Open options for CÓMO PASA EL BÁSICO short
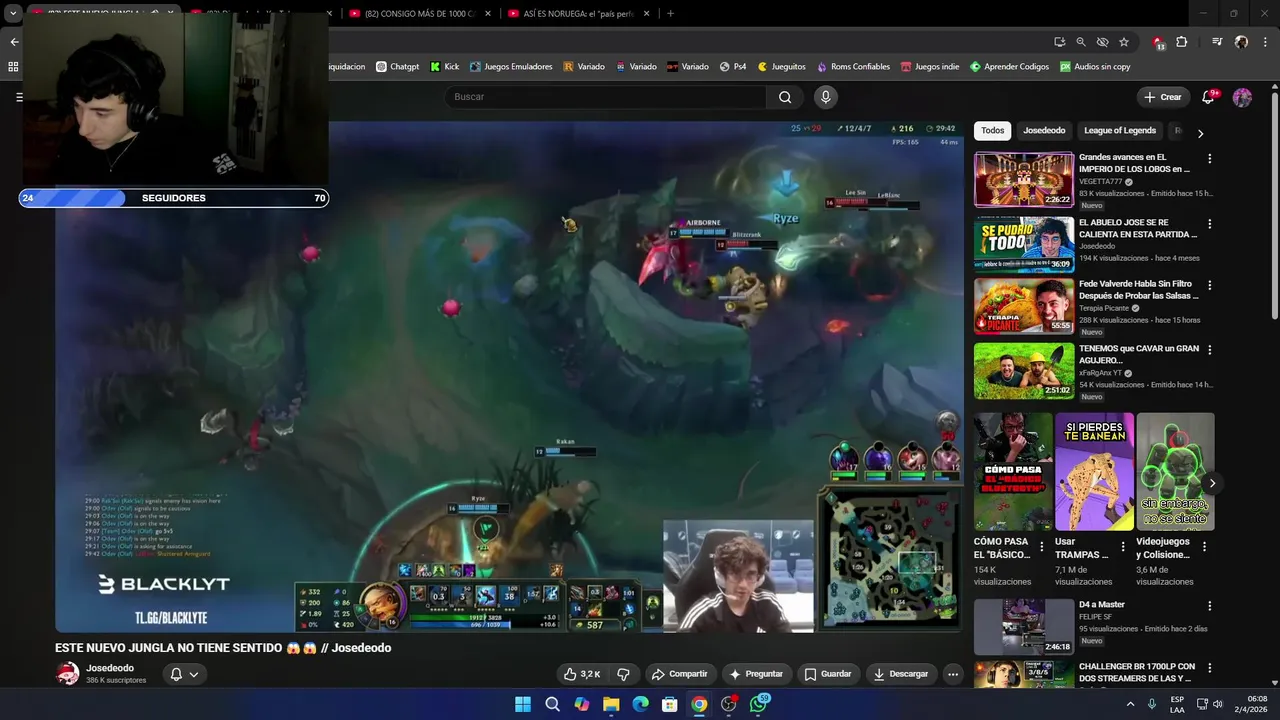Viewport: 1280px width, 720px height. [1042, 547]
